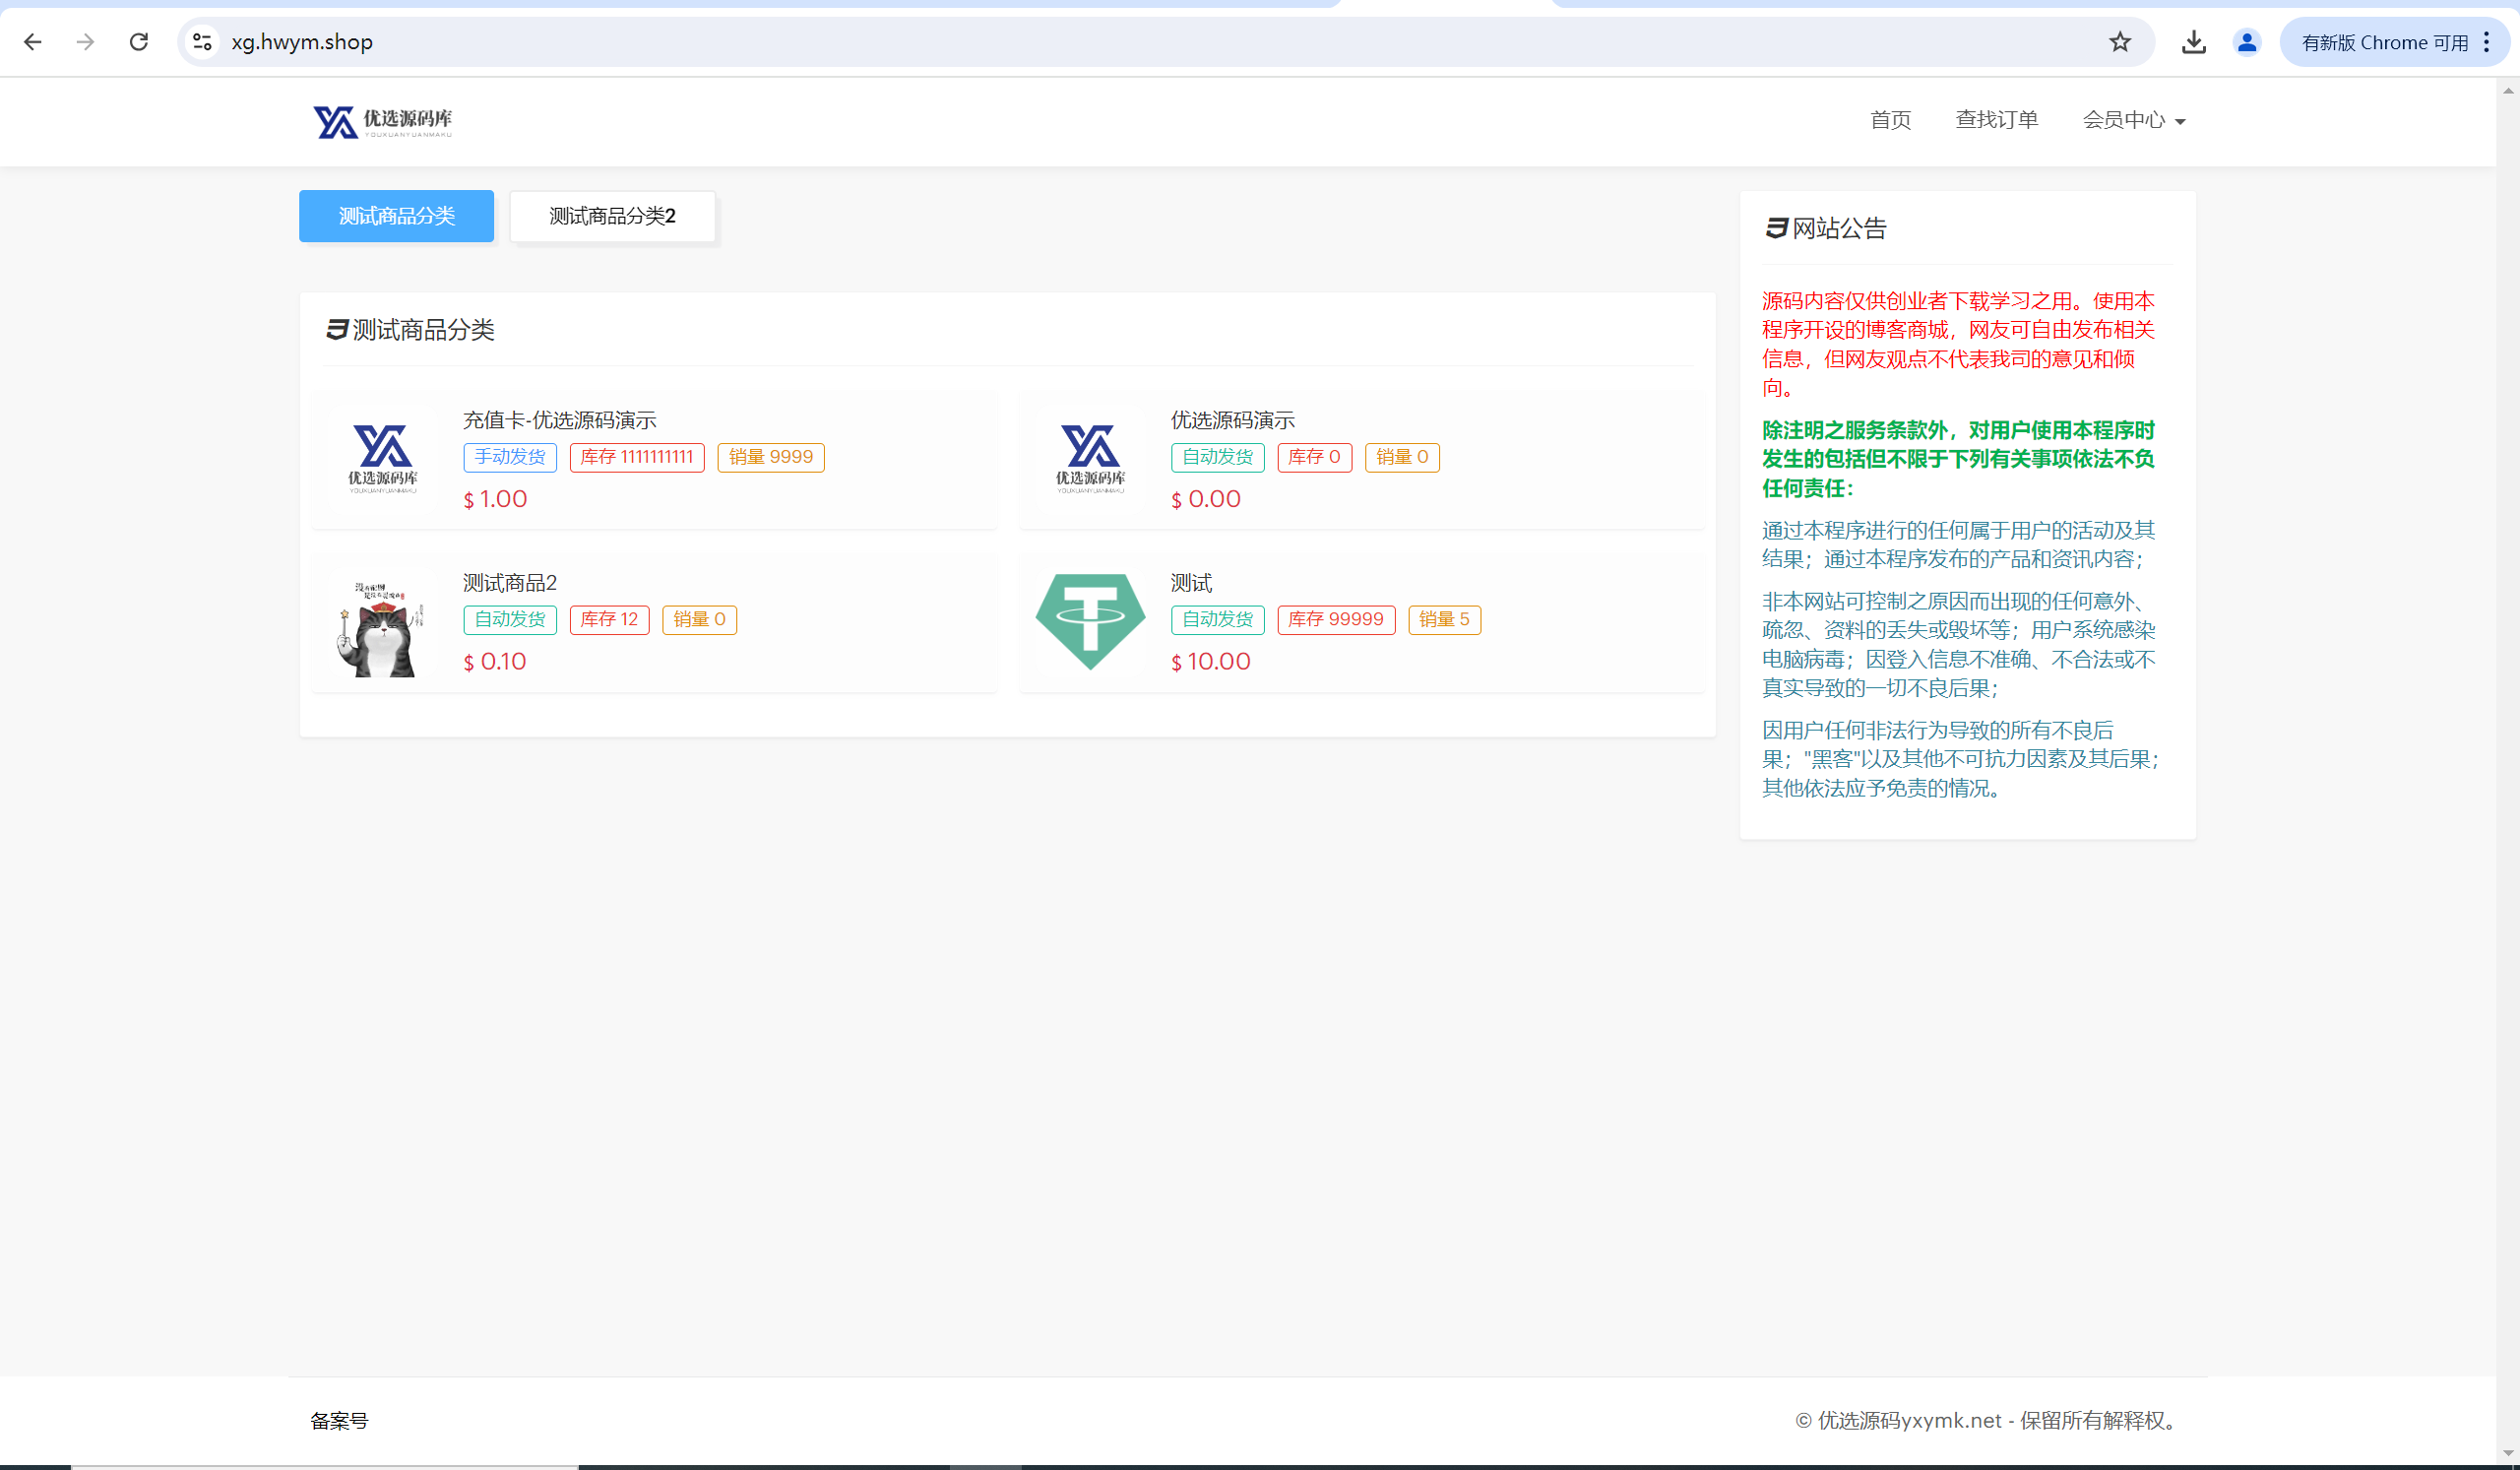
Task: Click 有新版 Chrome 可用 update button
Action: [2383, 42]
